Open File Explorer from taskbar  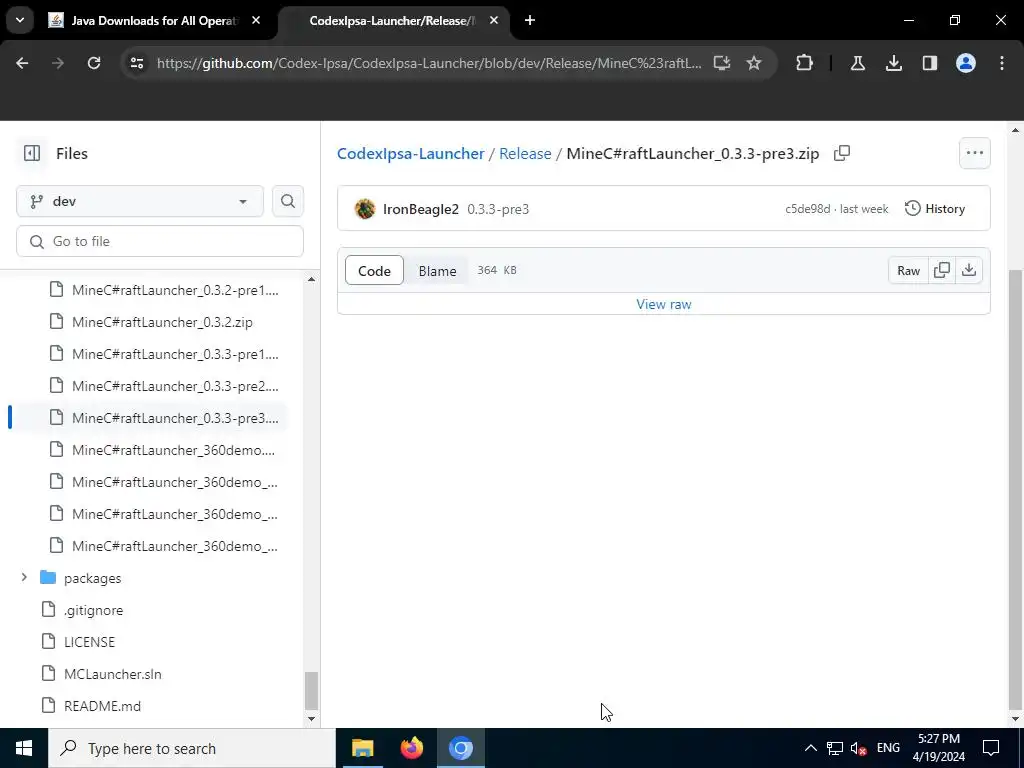click(x=362, y=748)
